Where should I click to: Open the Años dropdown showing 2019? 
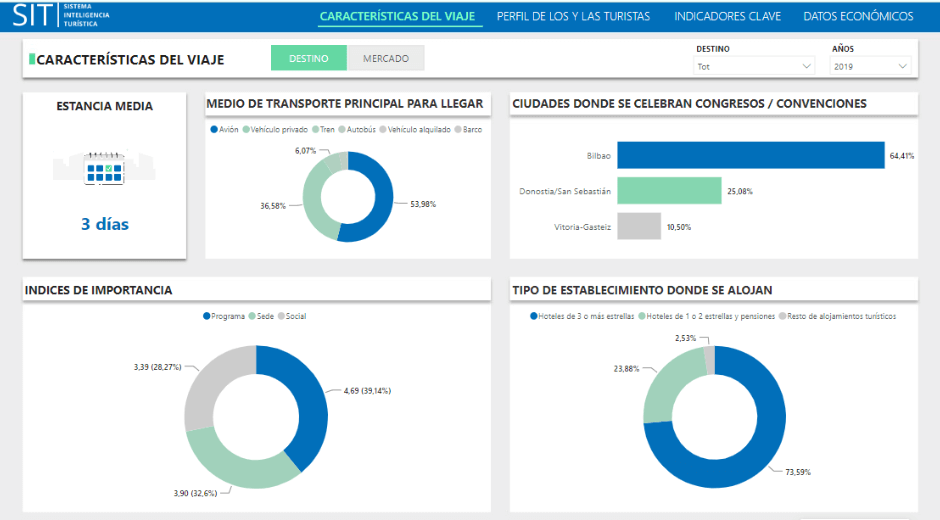(870, 67)
